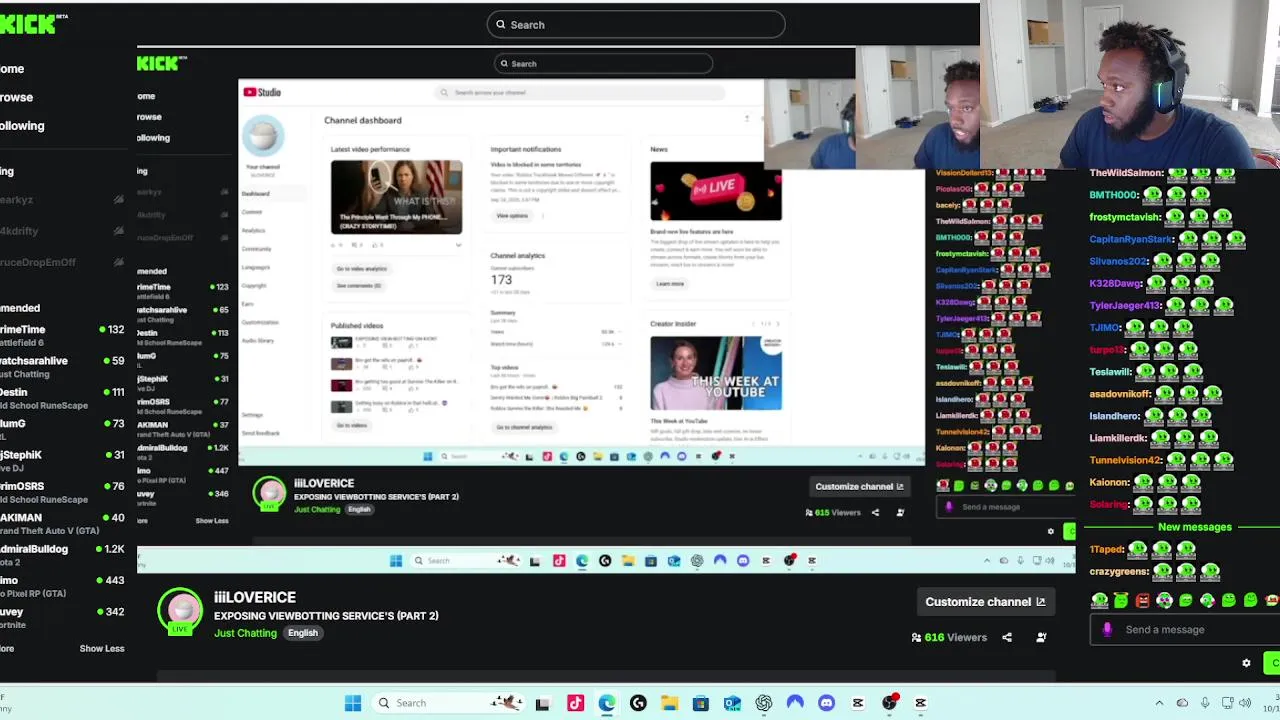
Task: Click the crossed-out icon beside learkyz
Action: point(118,199)
